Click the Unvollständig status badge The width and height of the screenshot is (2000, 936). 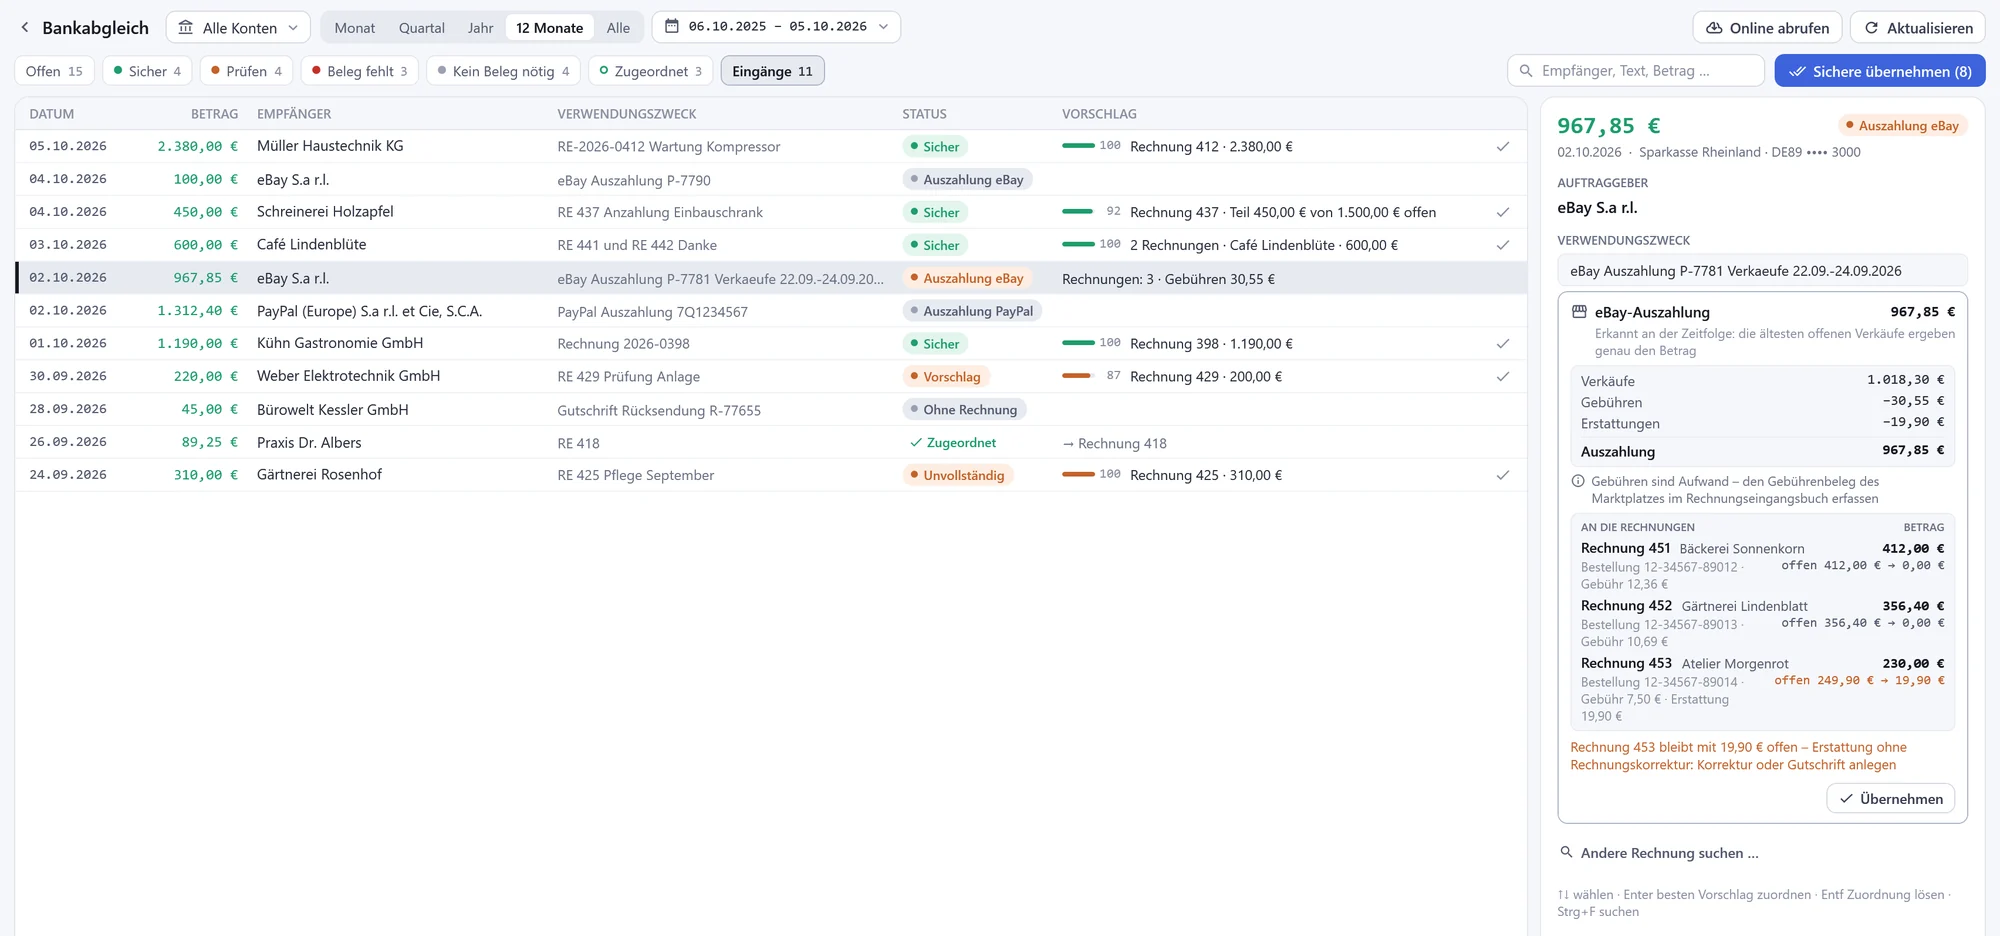pos(958,475)
